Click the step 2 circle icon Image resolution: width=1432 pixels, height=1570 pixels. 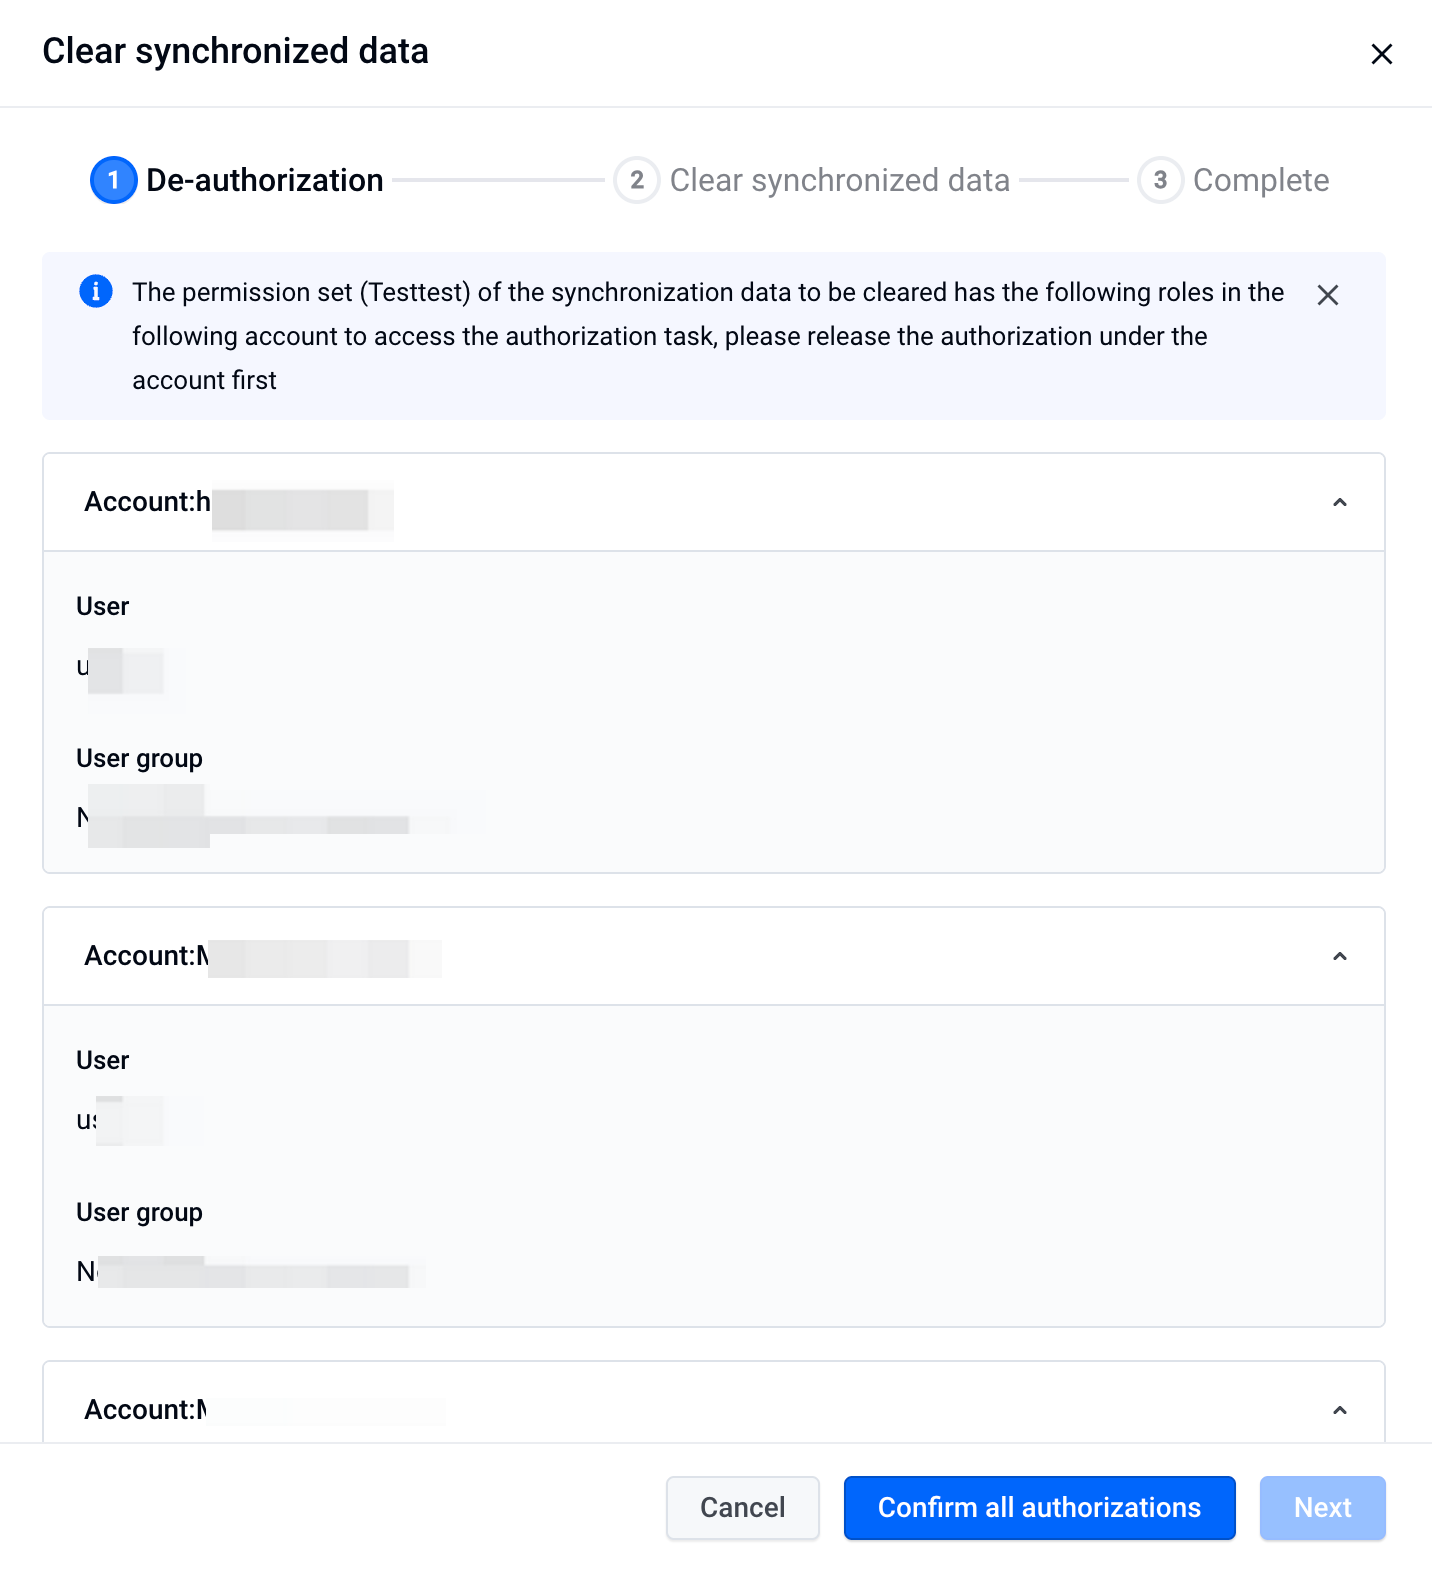(x=637, y=180)
